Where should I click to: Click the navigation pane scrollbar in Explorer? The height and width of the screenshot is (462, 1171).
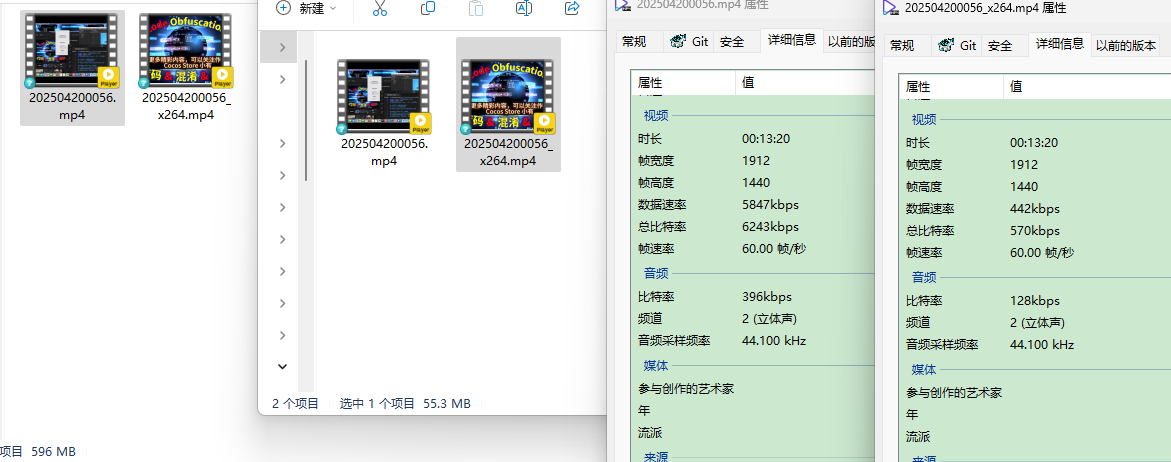tap(306, 120)
